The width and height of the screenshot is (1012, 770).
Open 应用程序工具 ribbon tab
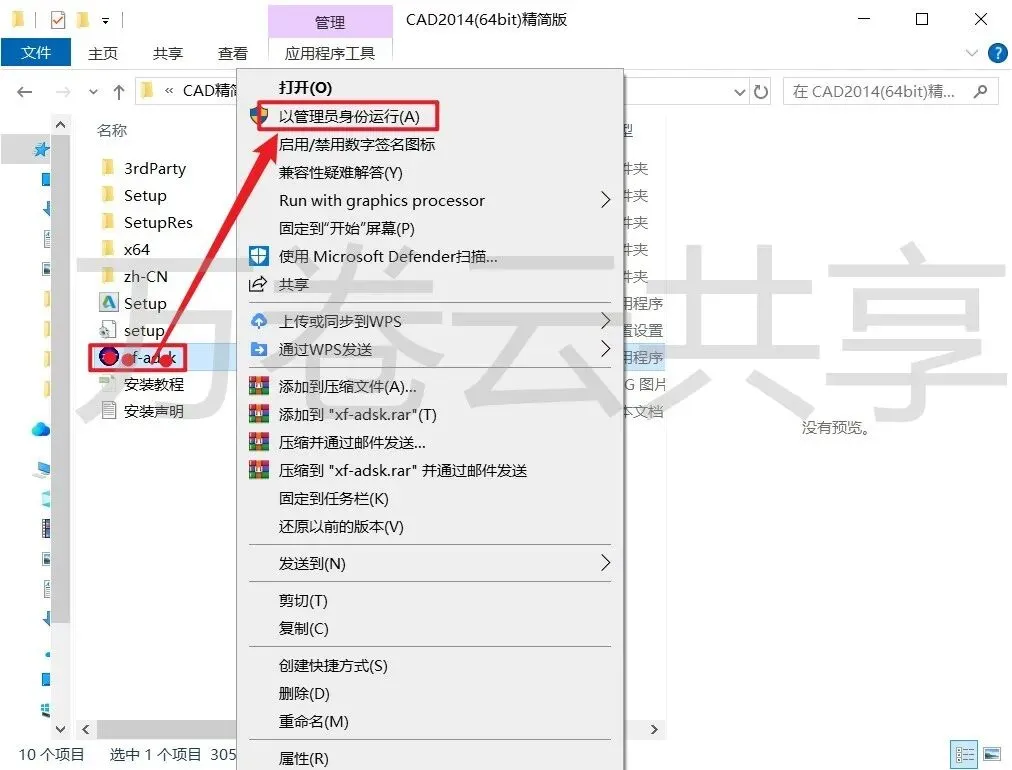(330, 53)
